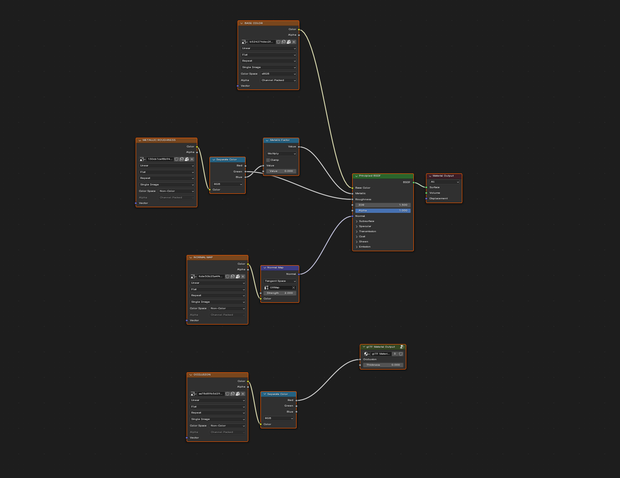Click Red output socket of lower Separate Color
The height and width of the screenshot is (478, 620).
click(297, 400)
